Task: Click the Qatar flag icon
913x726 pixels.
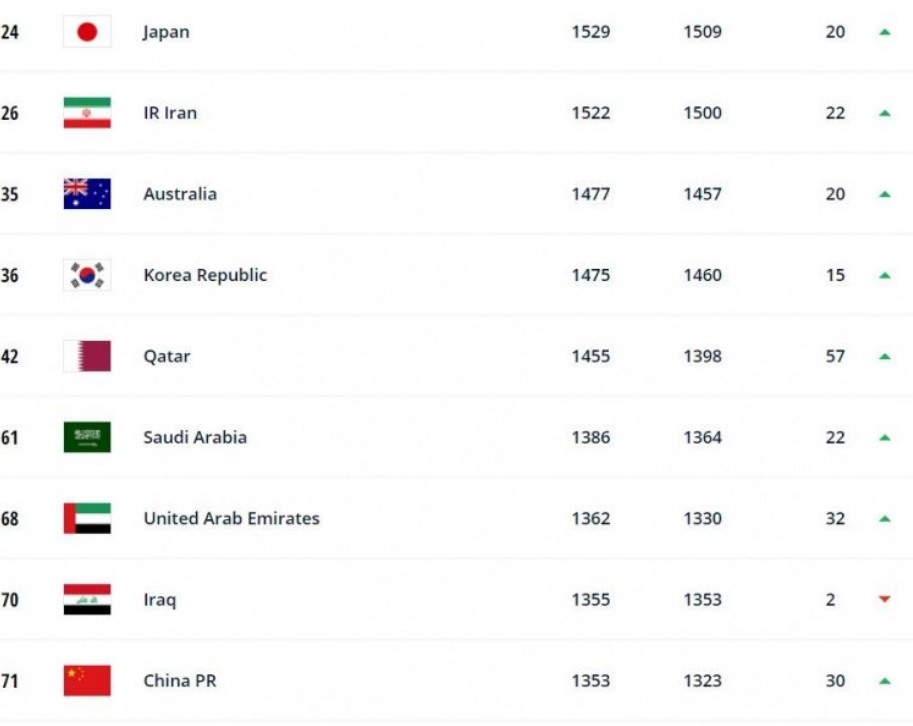Action: tap(87, 356)
